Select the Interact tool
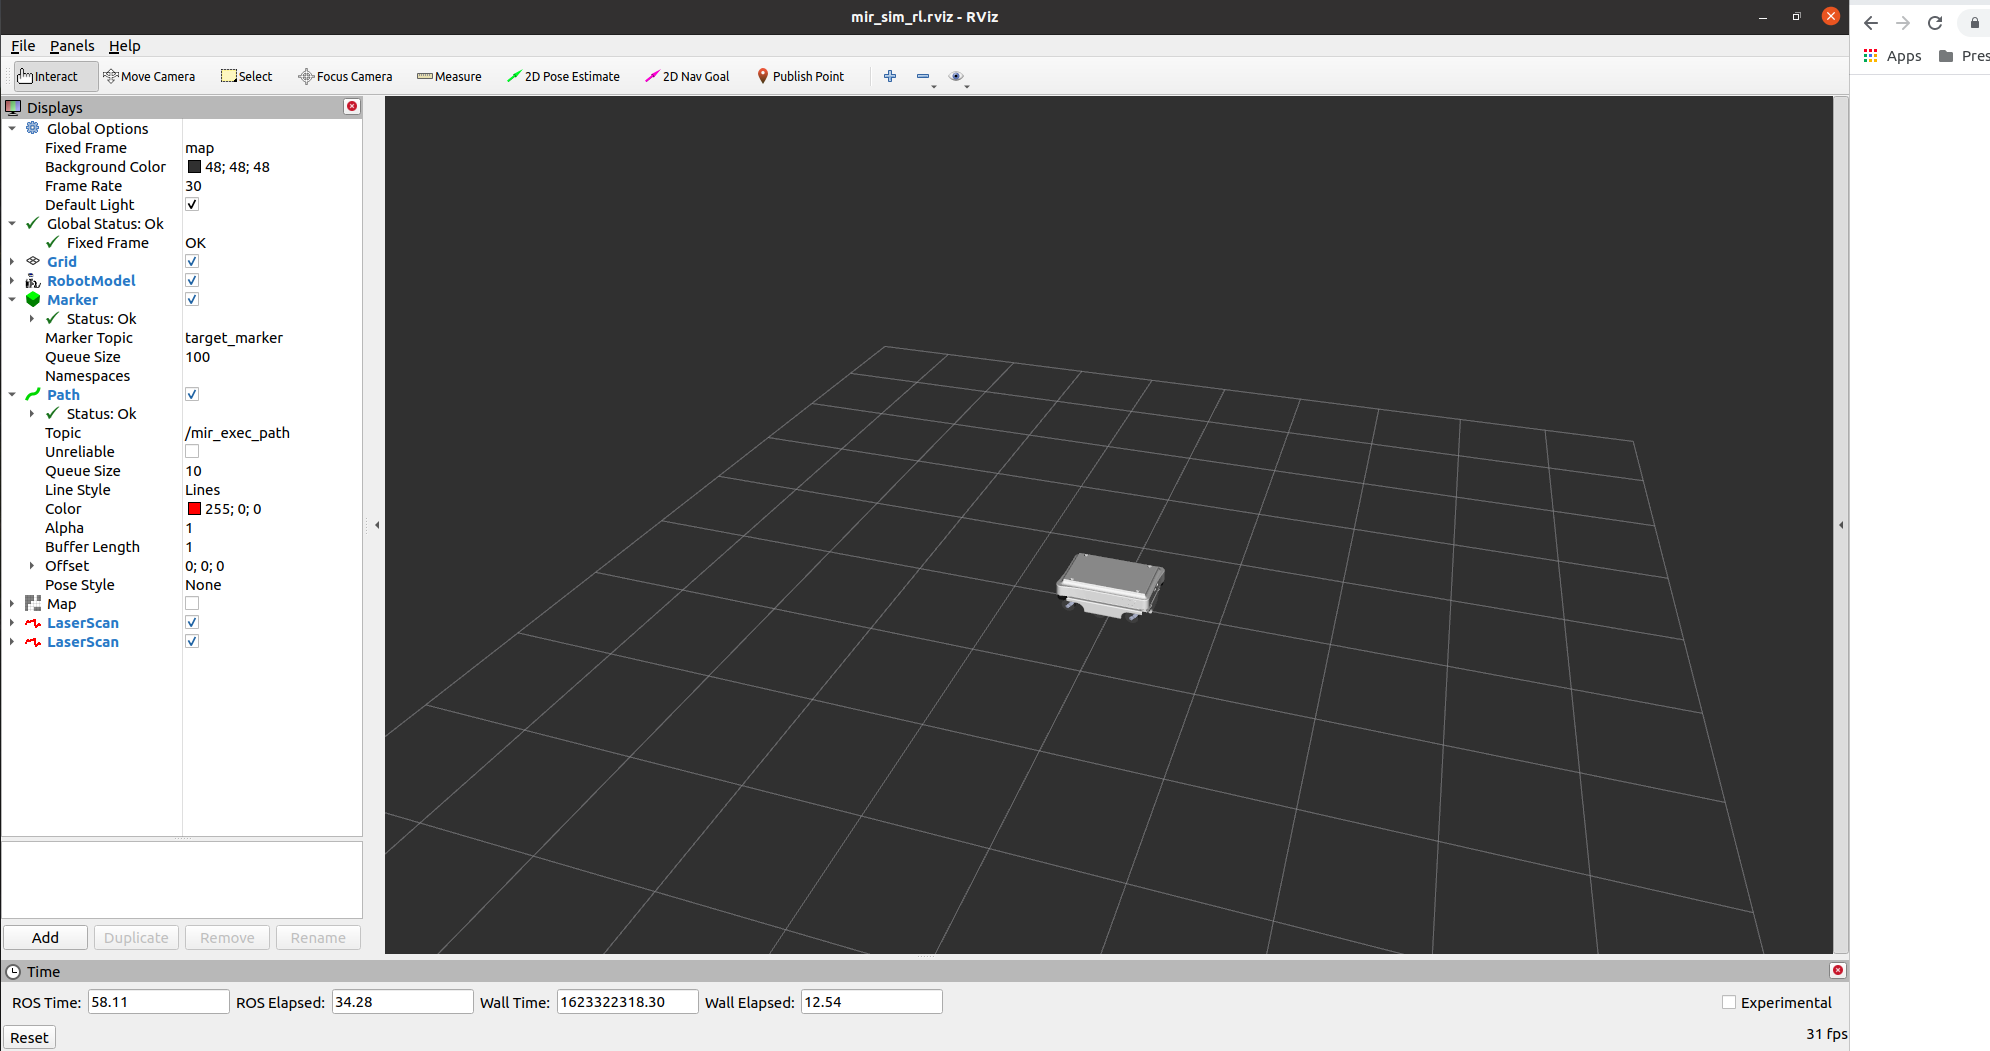The width and height of the screenshot is (1990, 1051). (x=56, y=76)
